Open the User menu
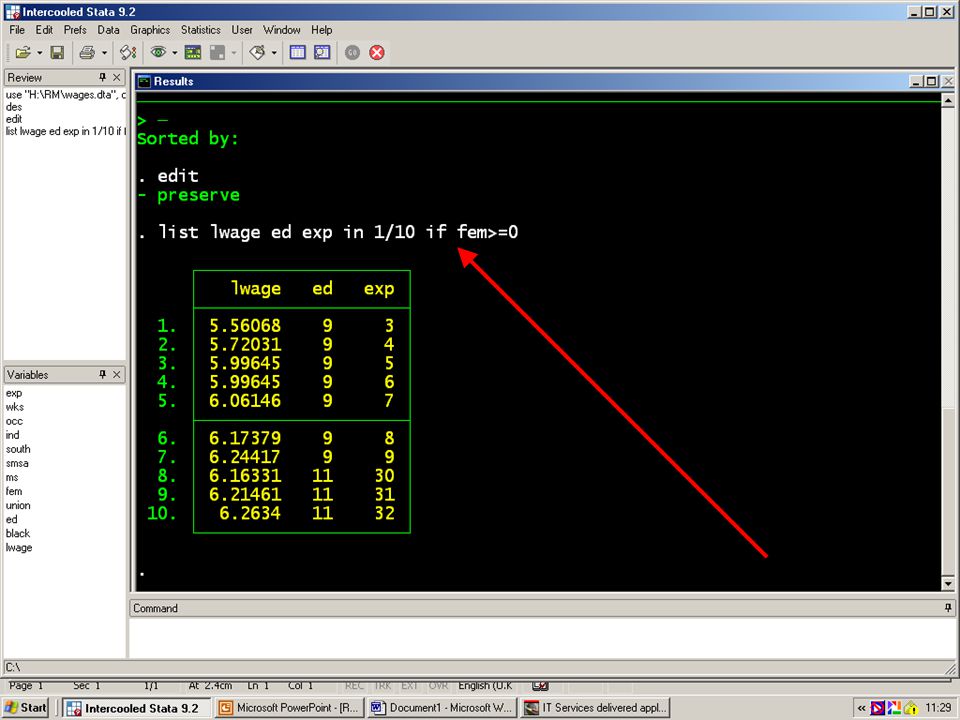The width and height of the screenshot is (960, 720). coord(241,30)
